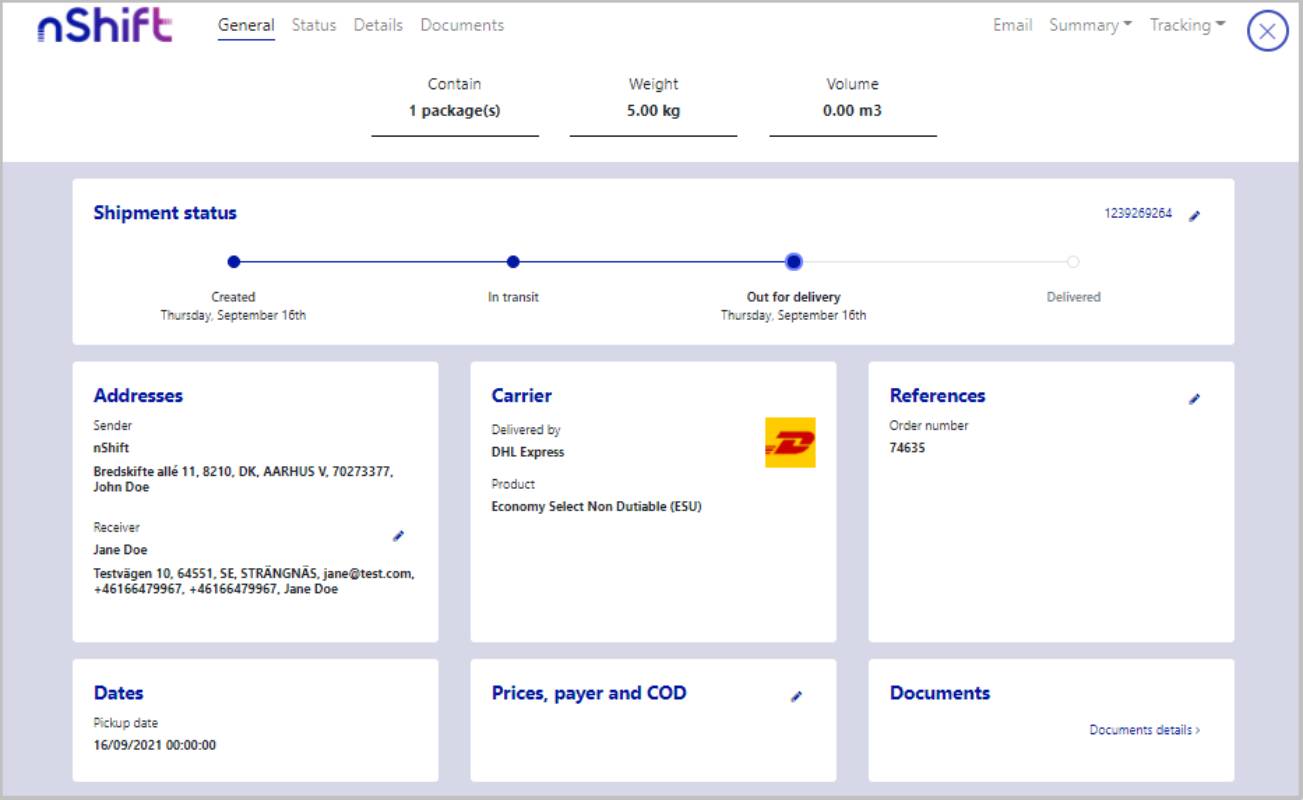Click the Email link in header

1013,25
